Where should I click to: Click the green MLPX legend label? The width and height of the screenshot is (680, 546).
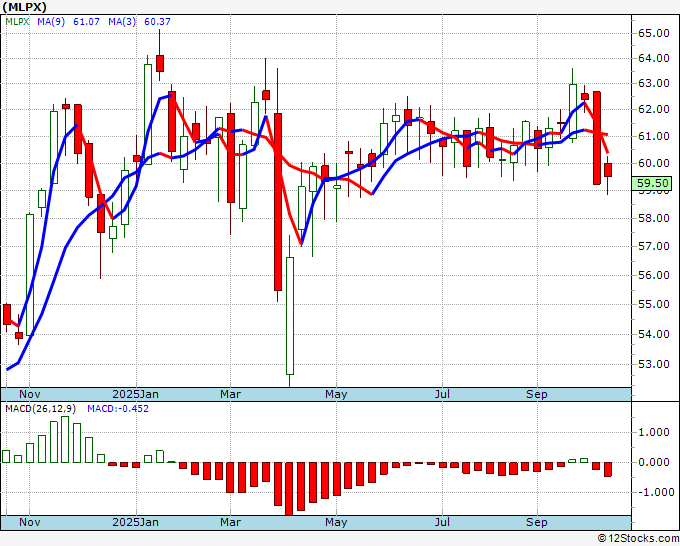[17, 21]
